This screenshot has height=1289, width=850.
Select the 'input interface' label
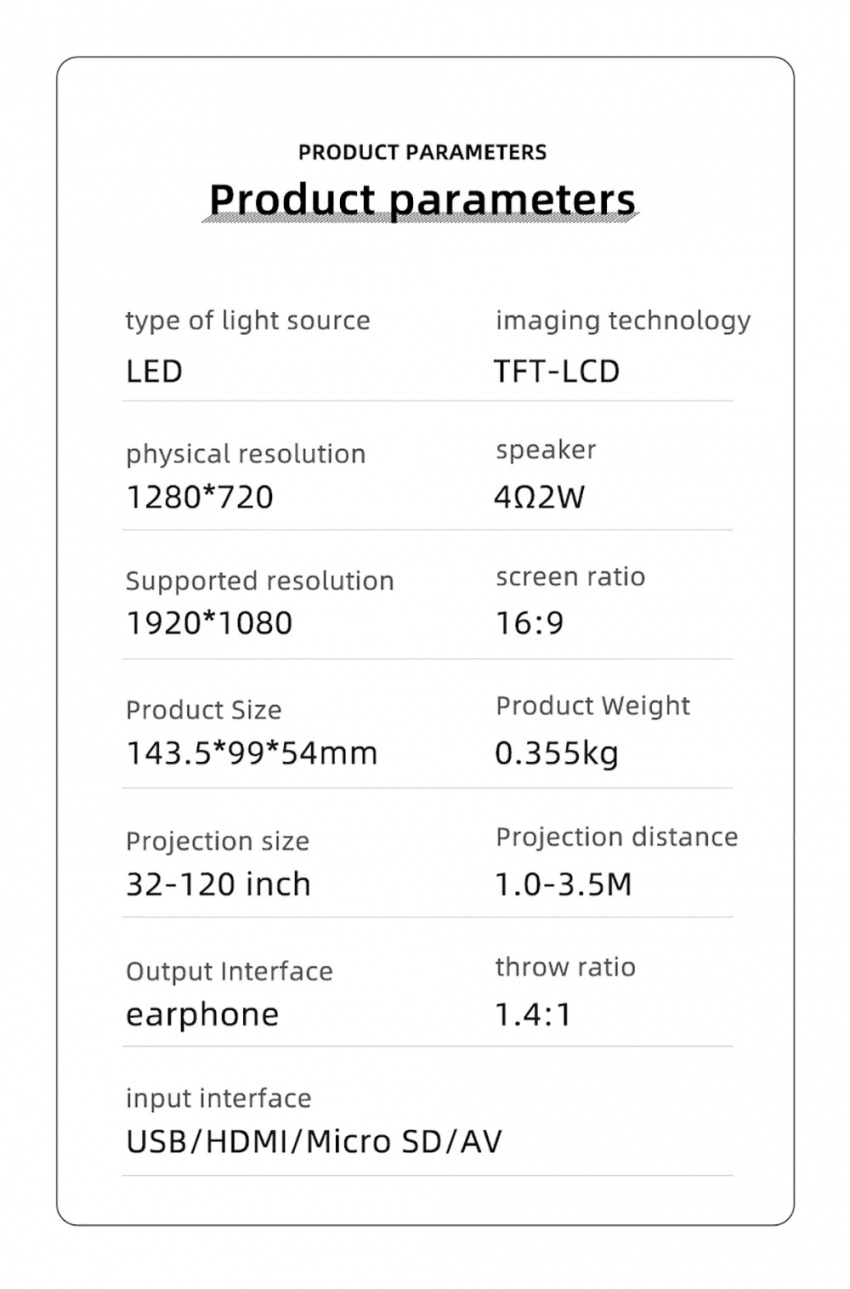(218, 1098)
